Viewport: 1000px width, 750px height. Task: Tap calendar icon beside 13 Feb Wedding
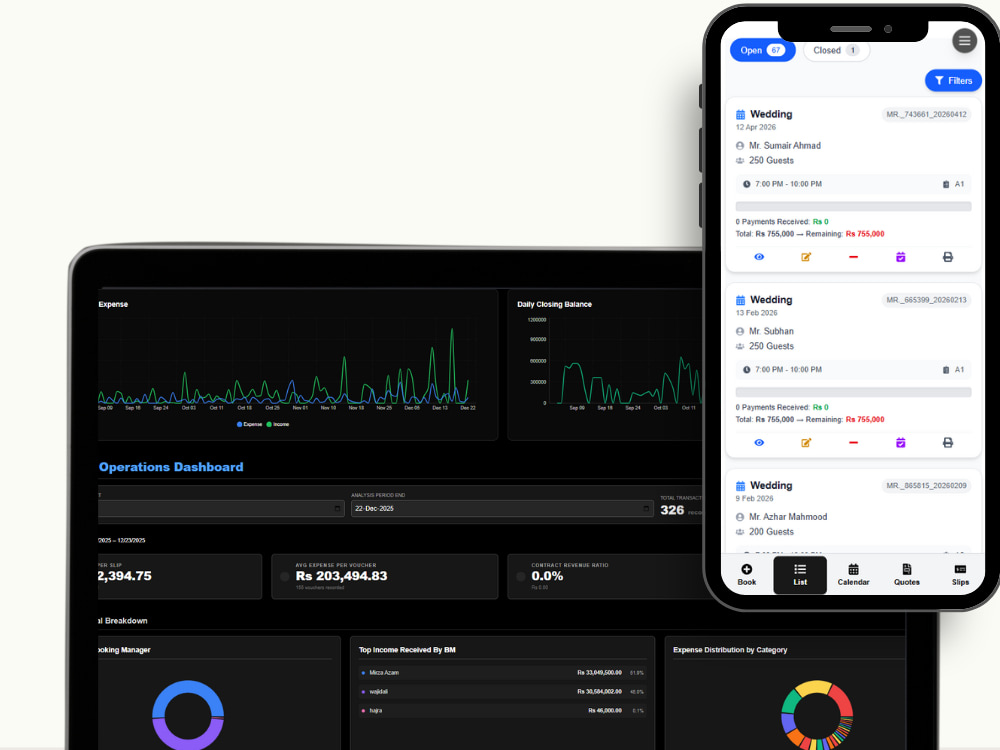pos(740,300)
